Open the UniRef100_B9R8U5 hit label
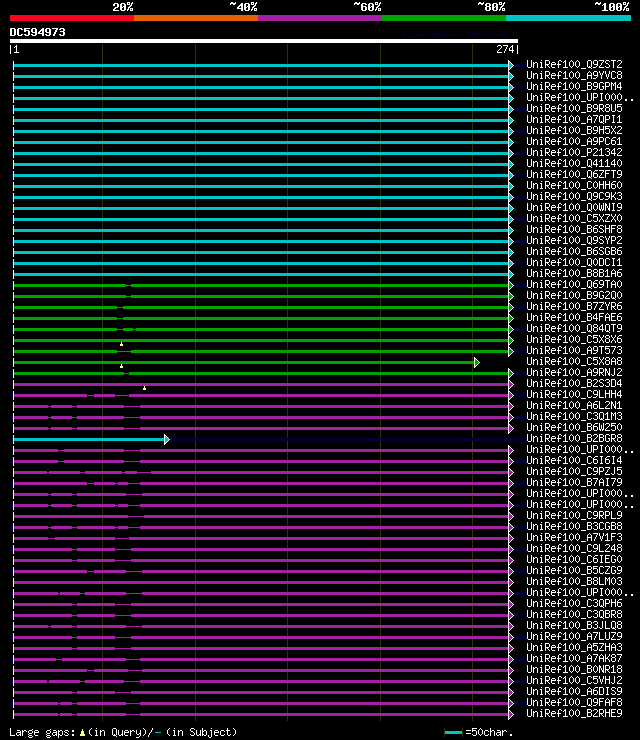Viewport: 640px width, 740px height. (x=574, y=108)
